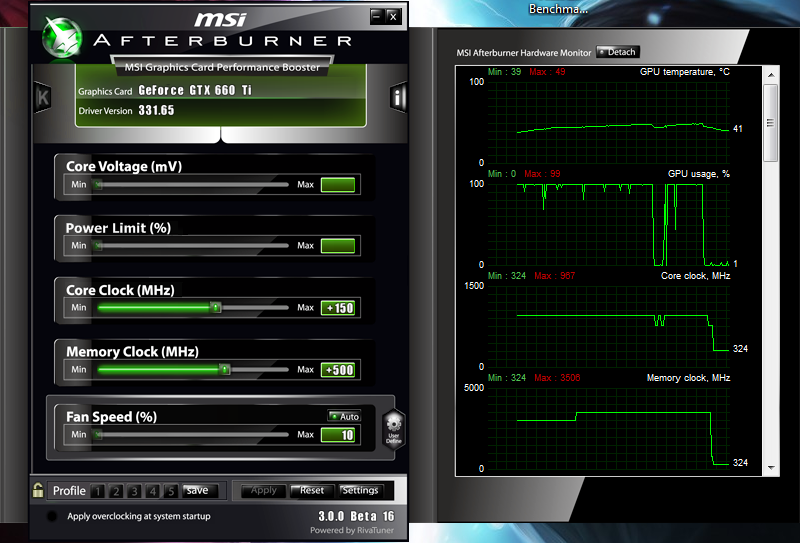Select profile slot 4

click(153, 491)
